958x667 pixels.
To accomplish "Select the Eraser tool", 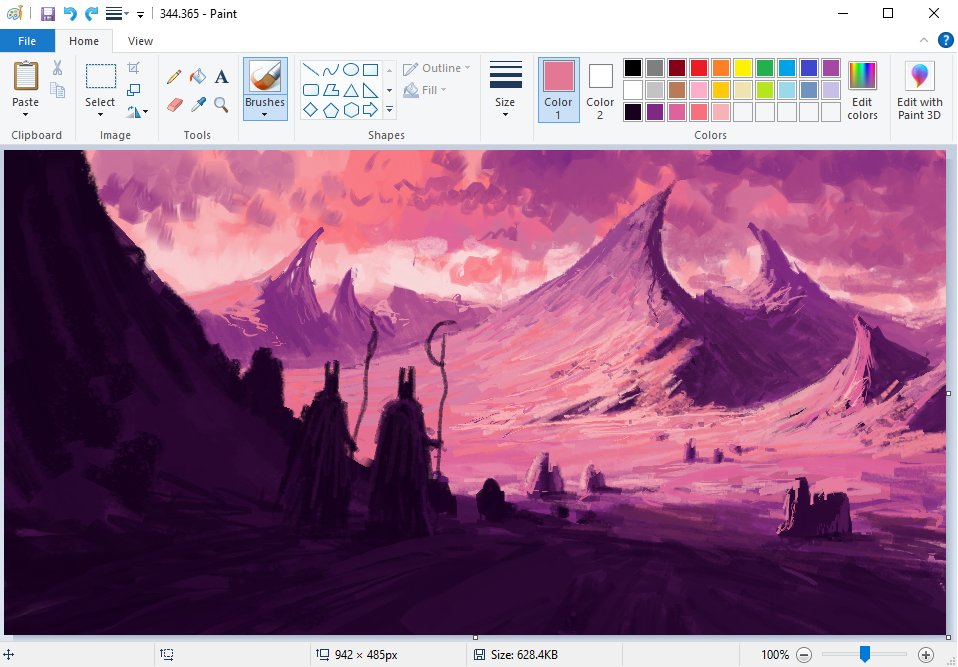I will click(174, 104).
